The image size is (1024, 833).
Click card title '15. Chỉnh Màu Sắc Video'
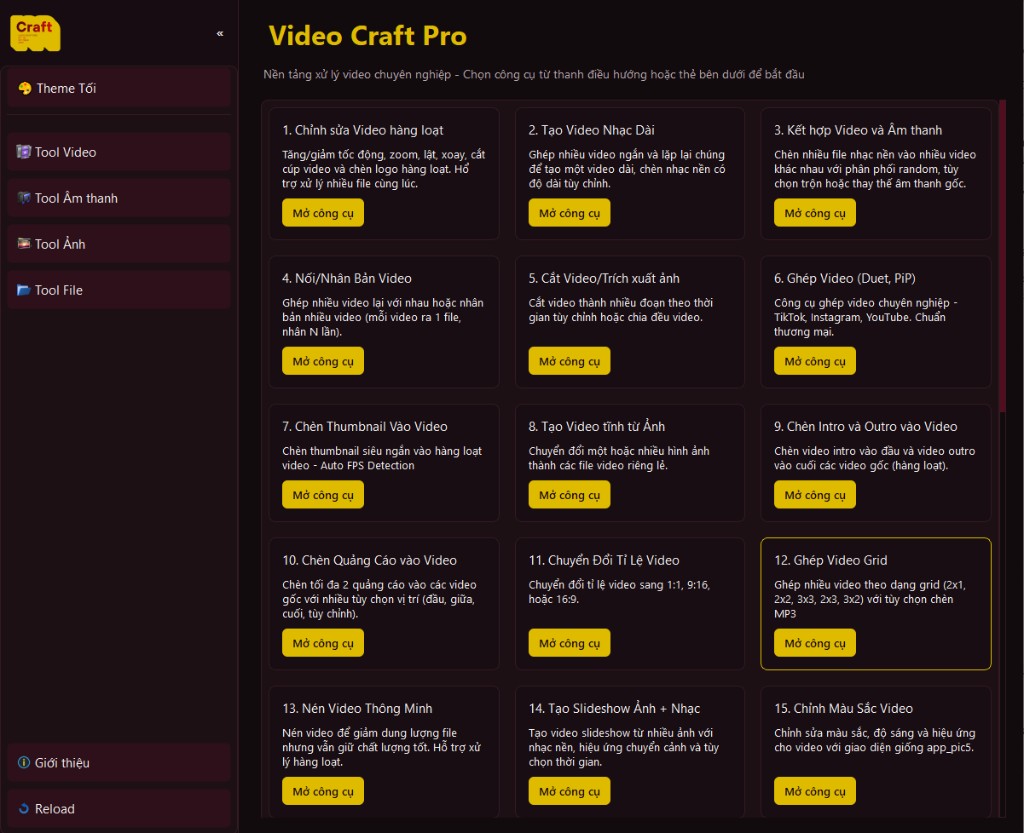843,708
